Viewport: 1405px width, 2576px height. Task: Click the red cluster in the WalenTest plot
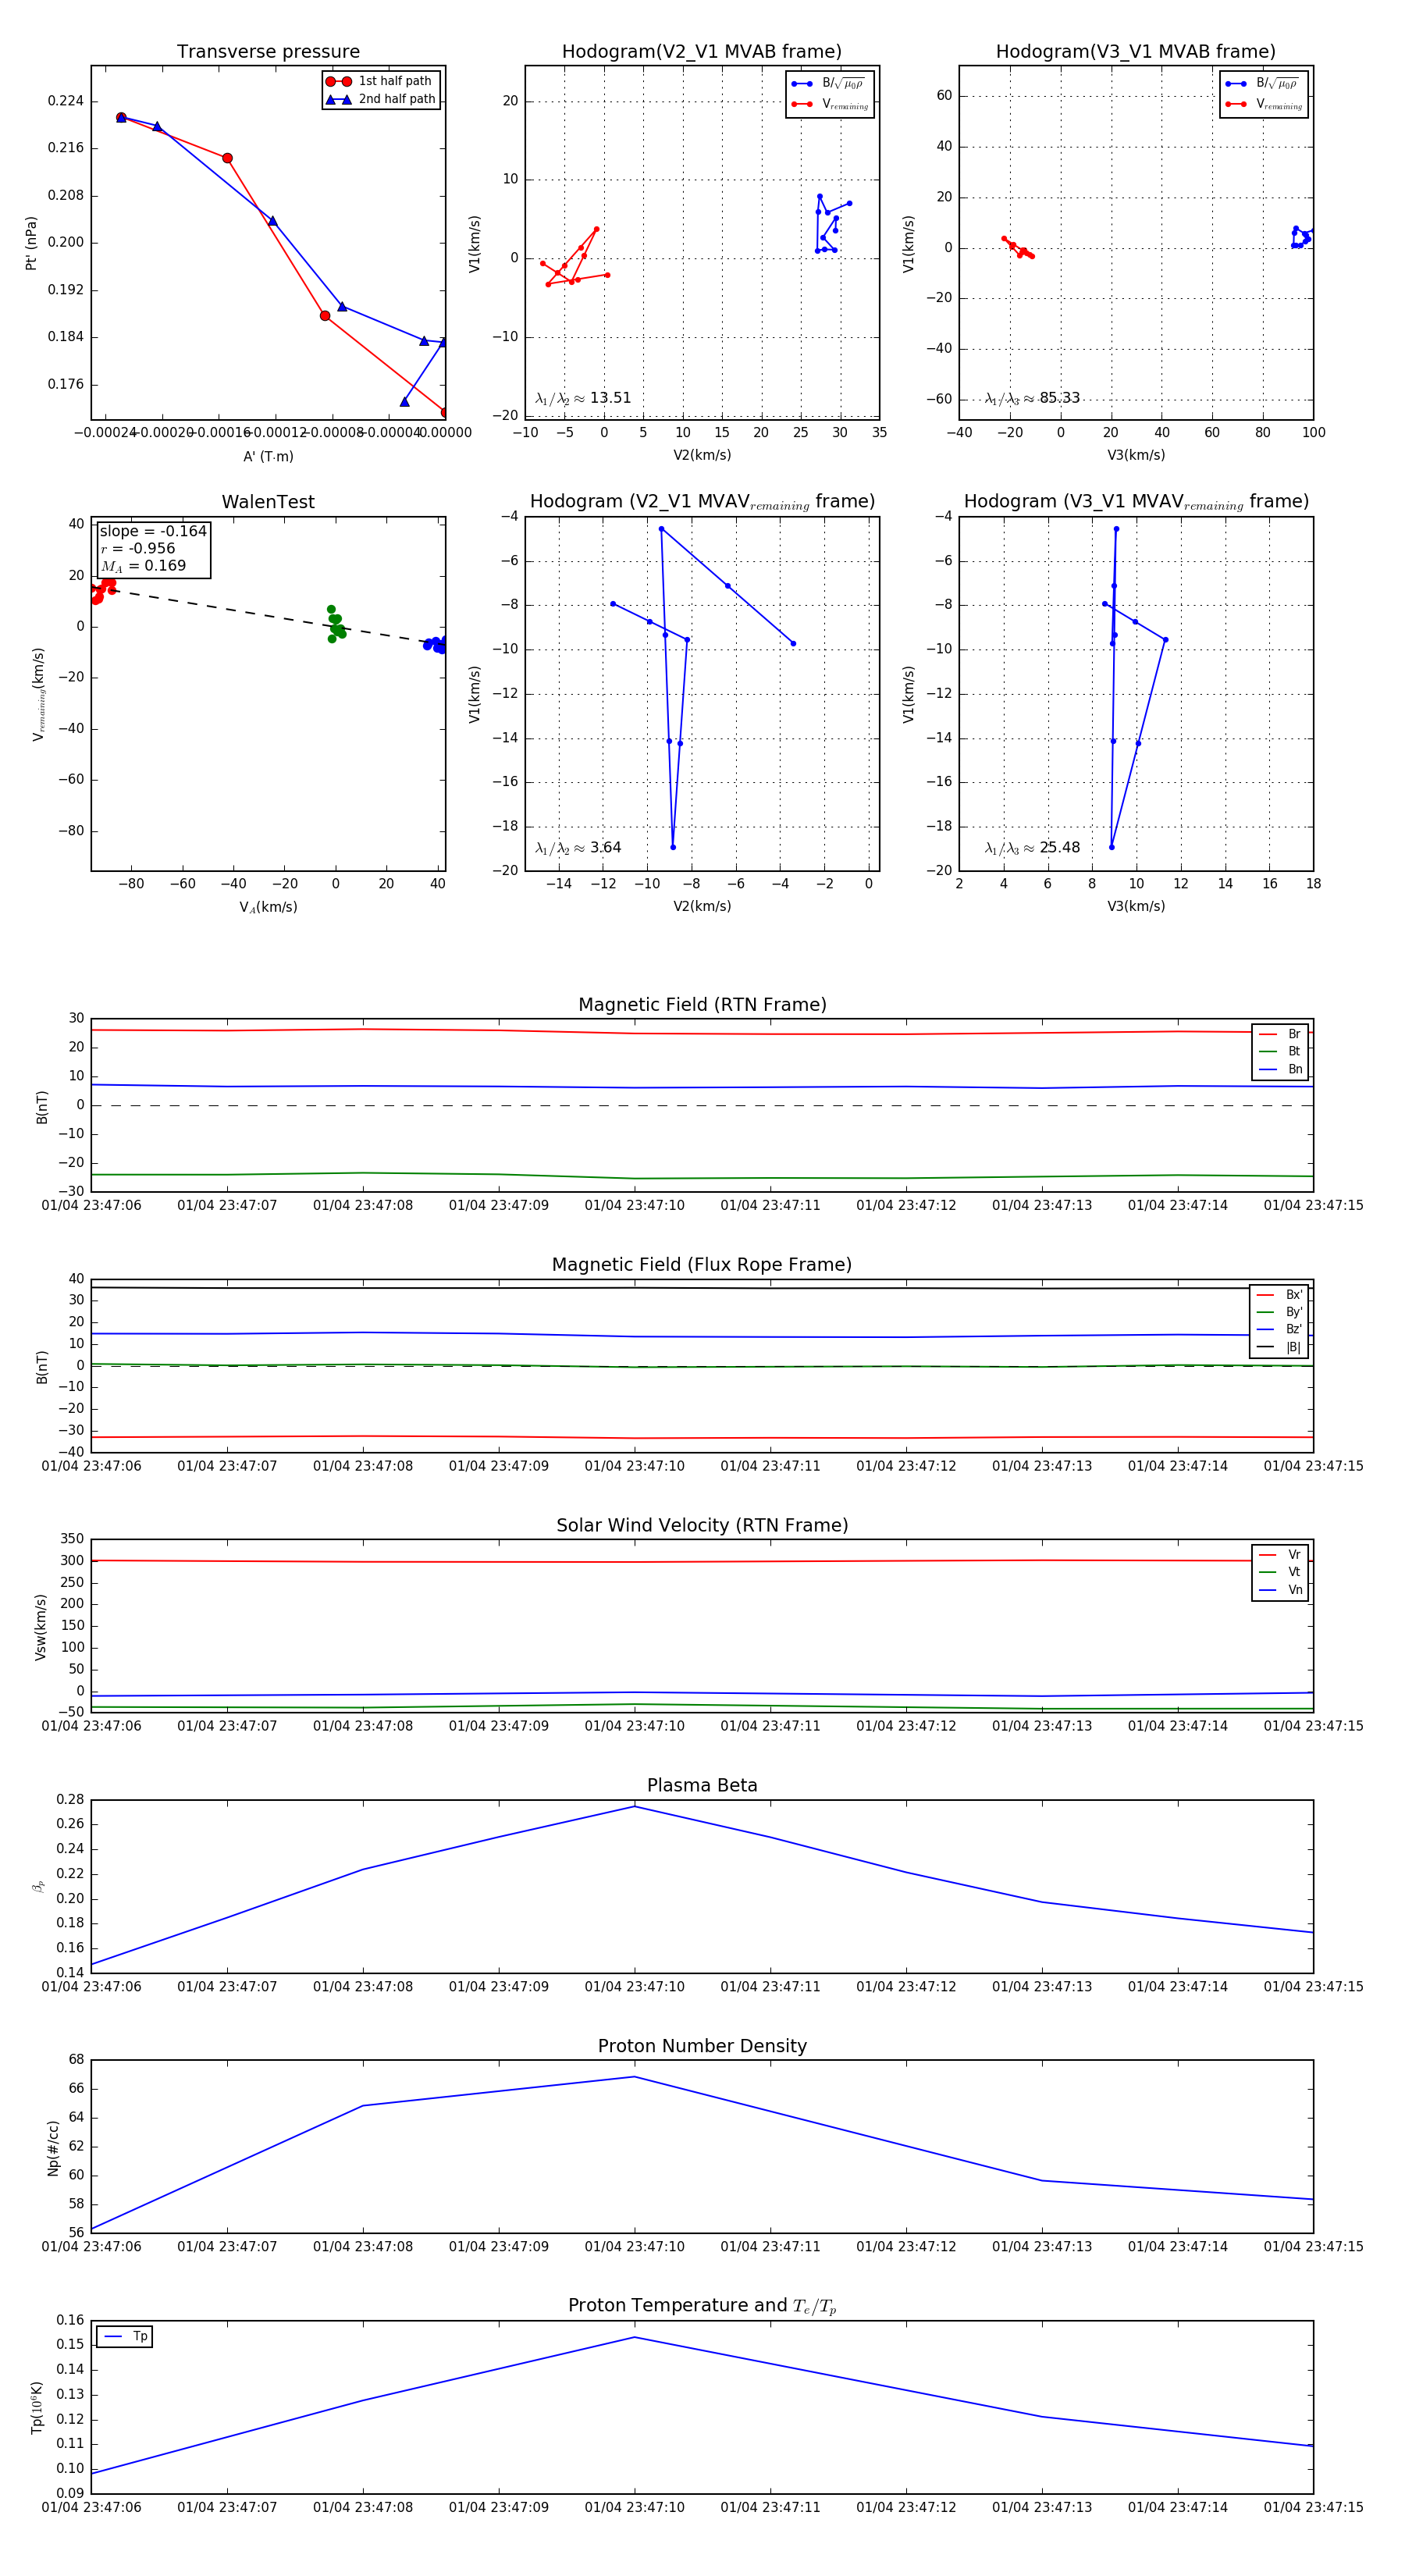[102, 590]
